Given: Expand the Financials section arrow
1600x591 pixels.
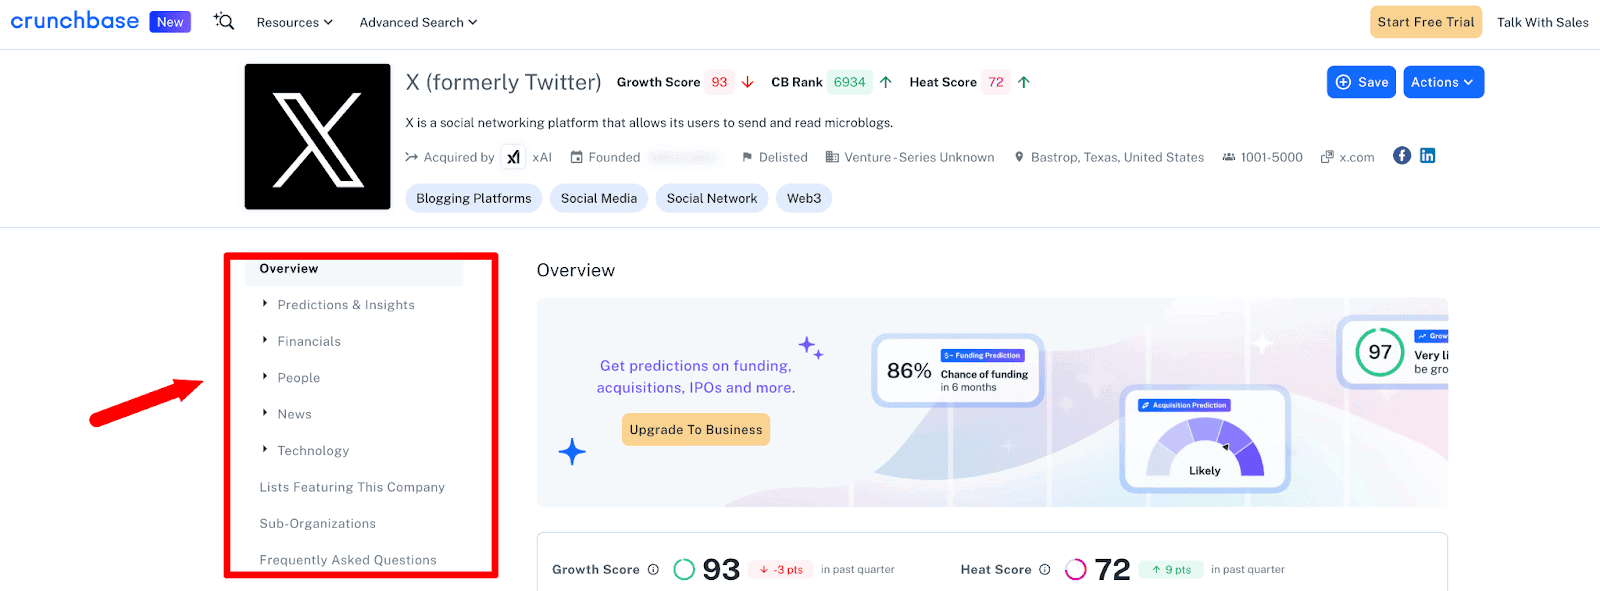Looking at the screenshot, I should click(x=265, y=341).
